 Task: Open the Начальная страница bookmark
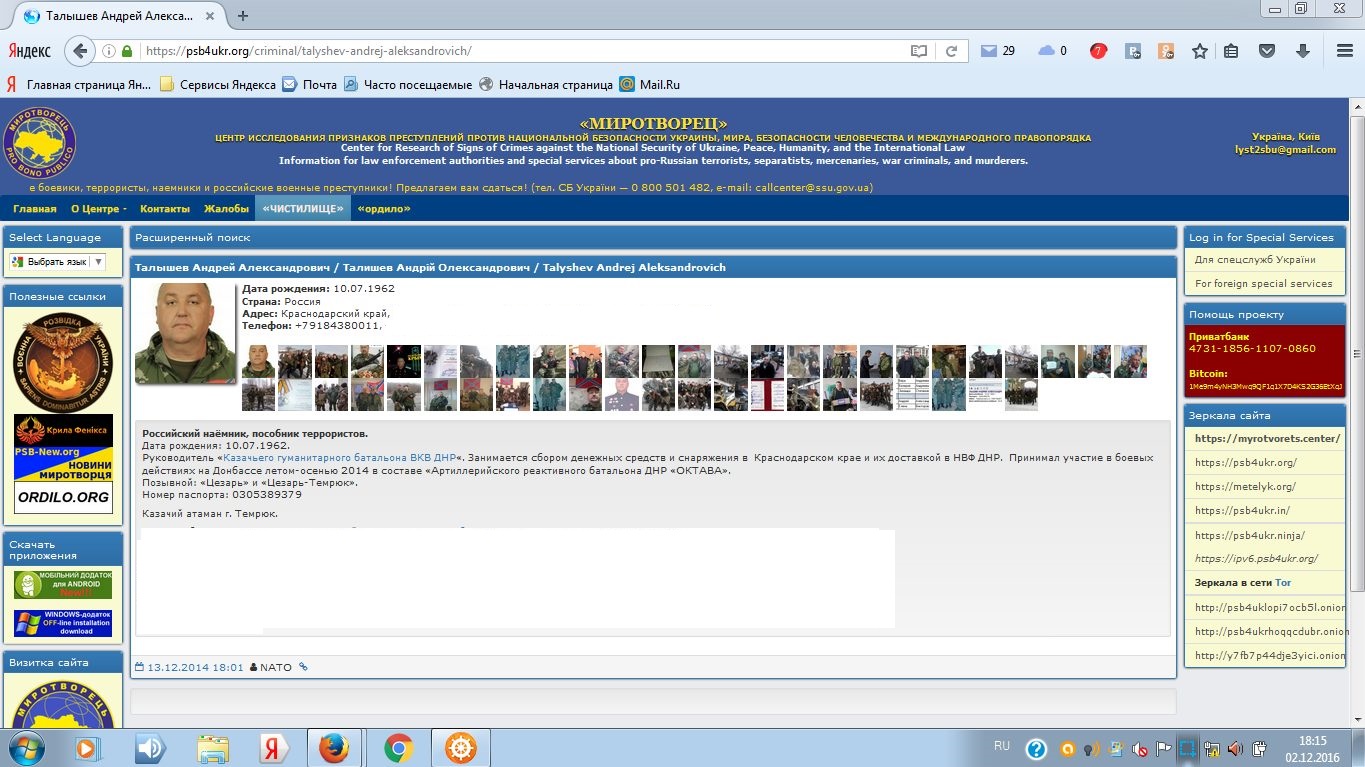[x=546, y=85]
